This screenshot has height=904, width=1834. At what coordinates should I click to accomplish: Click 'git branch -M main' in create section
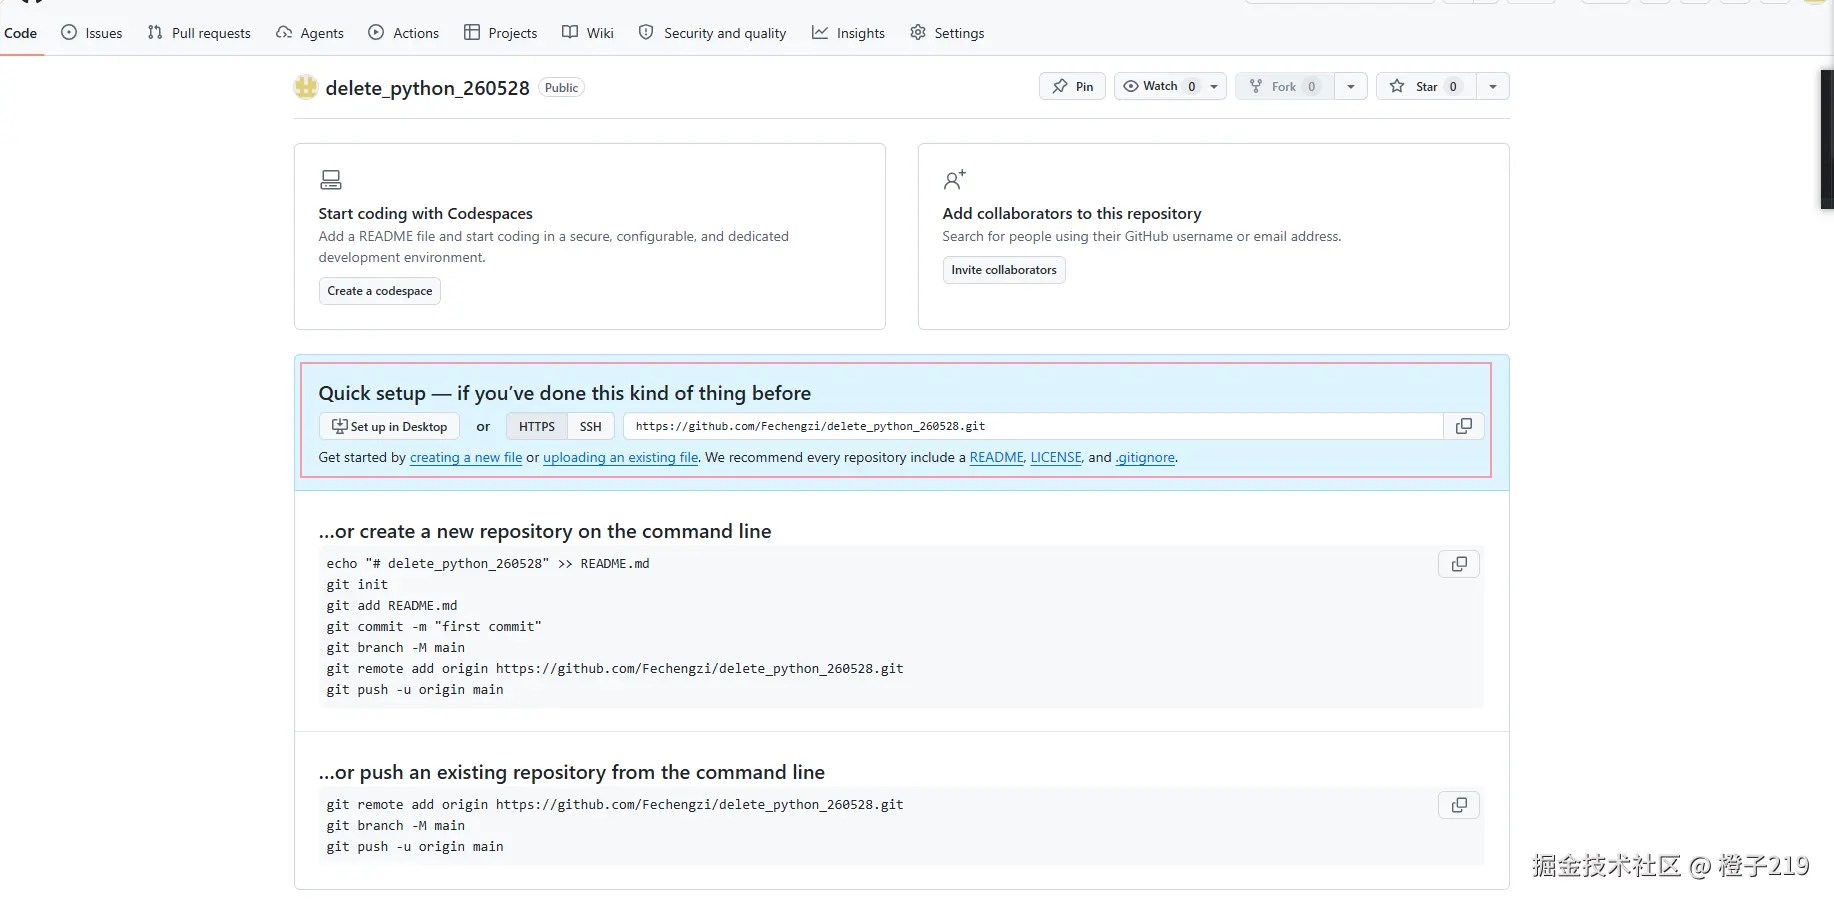pos(396,648)
